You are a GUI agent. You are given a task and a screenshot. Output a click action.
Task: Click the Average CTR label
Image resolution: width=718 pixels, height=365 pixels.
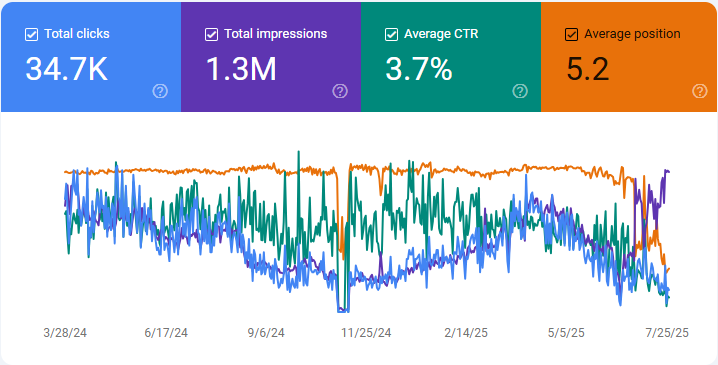[441, 34]
